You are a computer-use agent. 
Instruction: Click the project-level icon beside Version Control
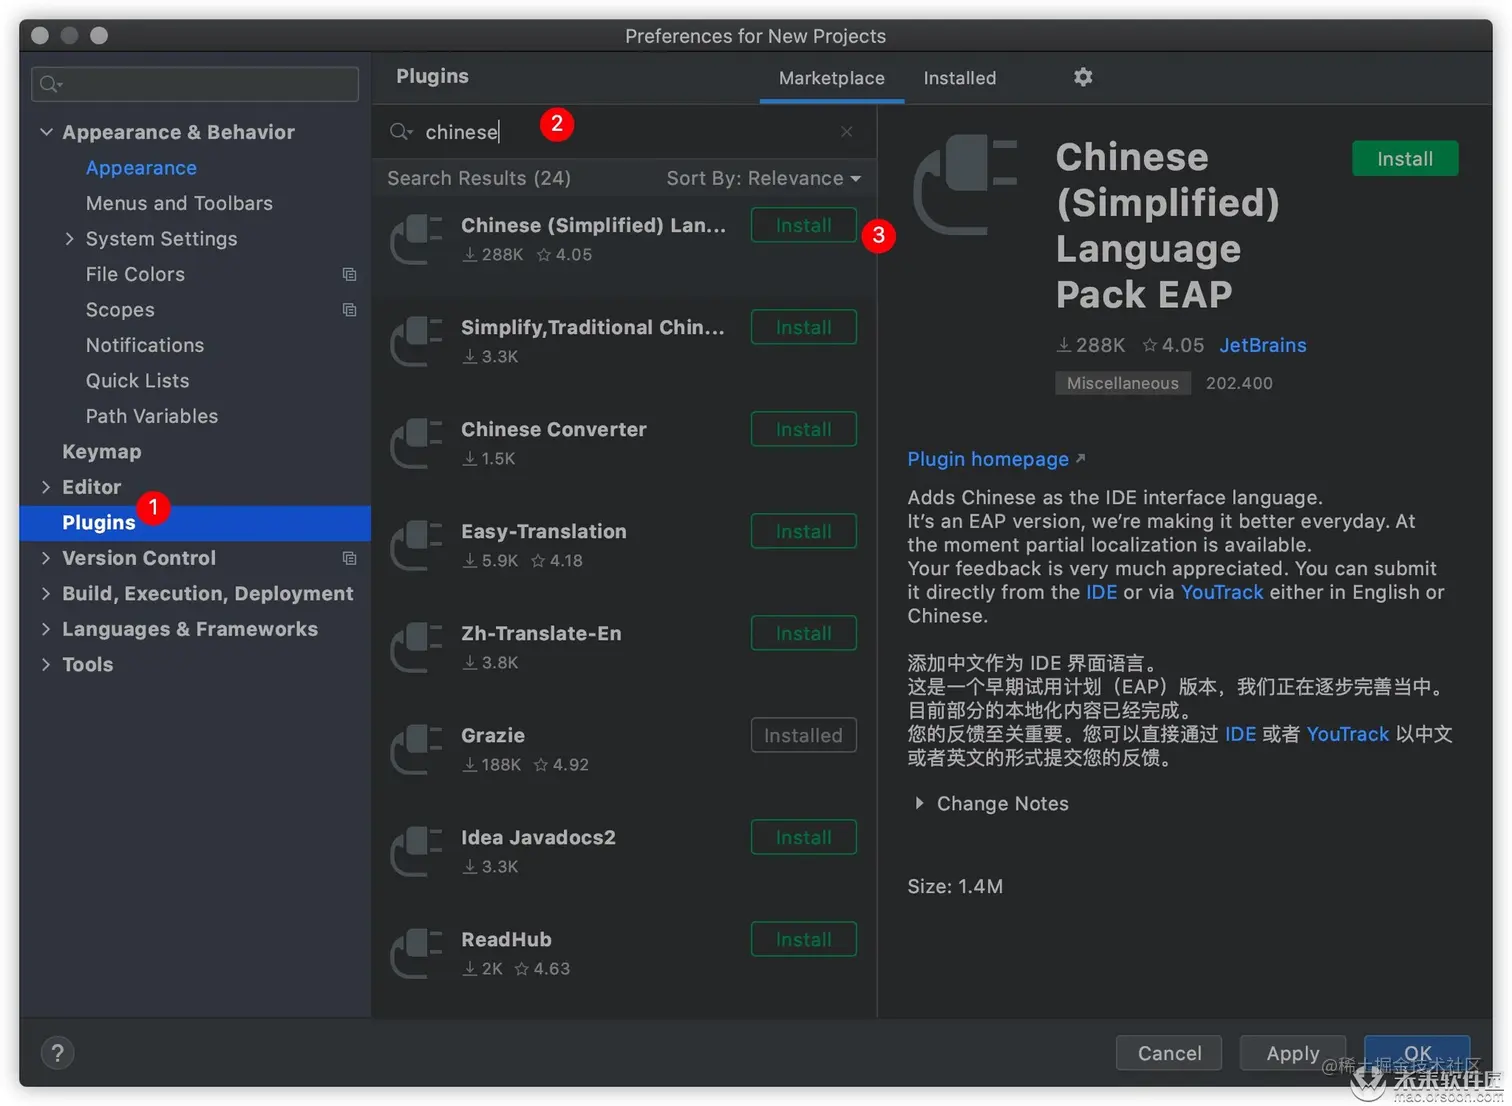coord(349,558)
